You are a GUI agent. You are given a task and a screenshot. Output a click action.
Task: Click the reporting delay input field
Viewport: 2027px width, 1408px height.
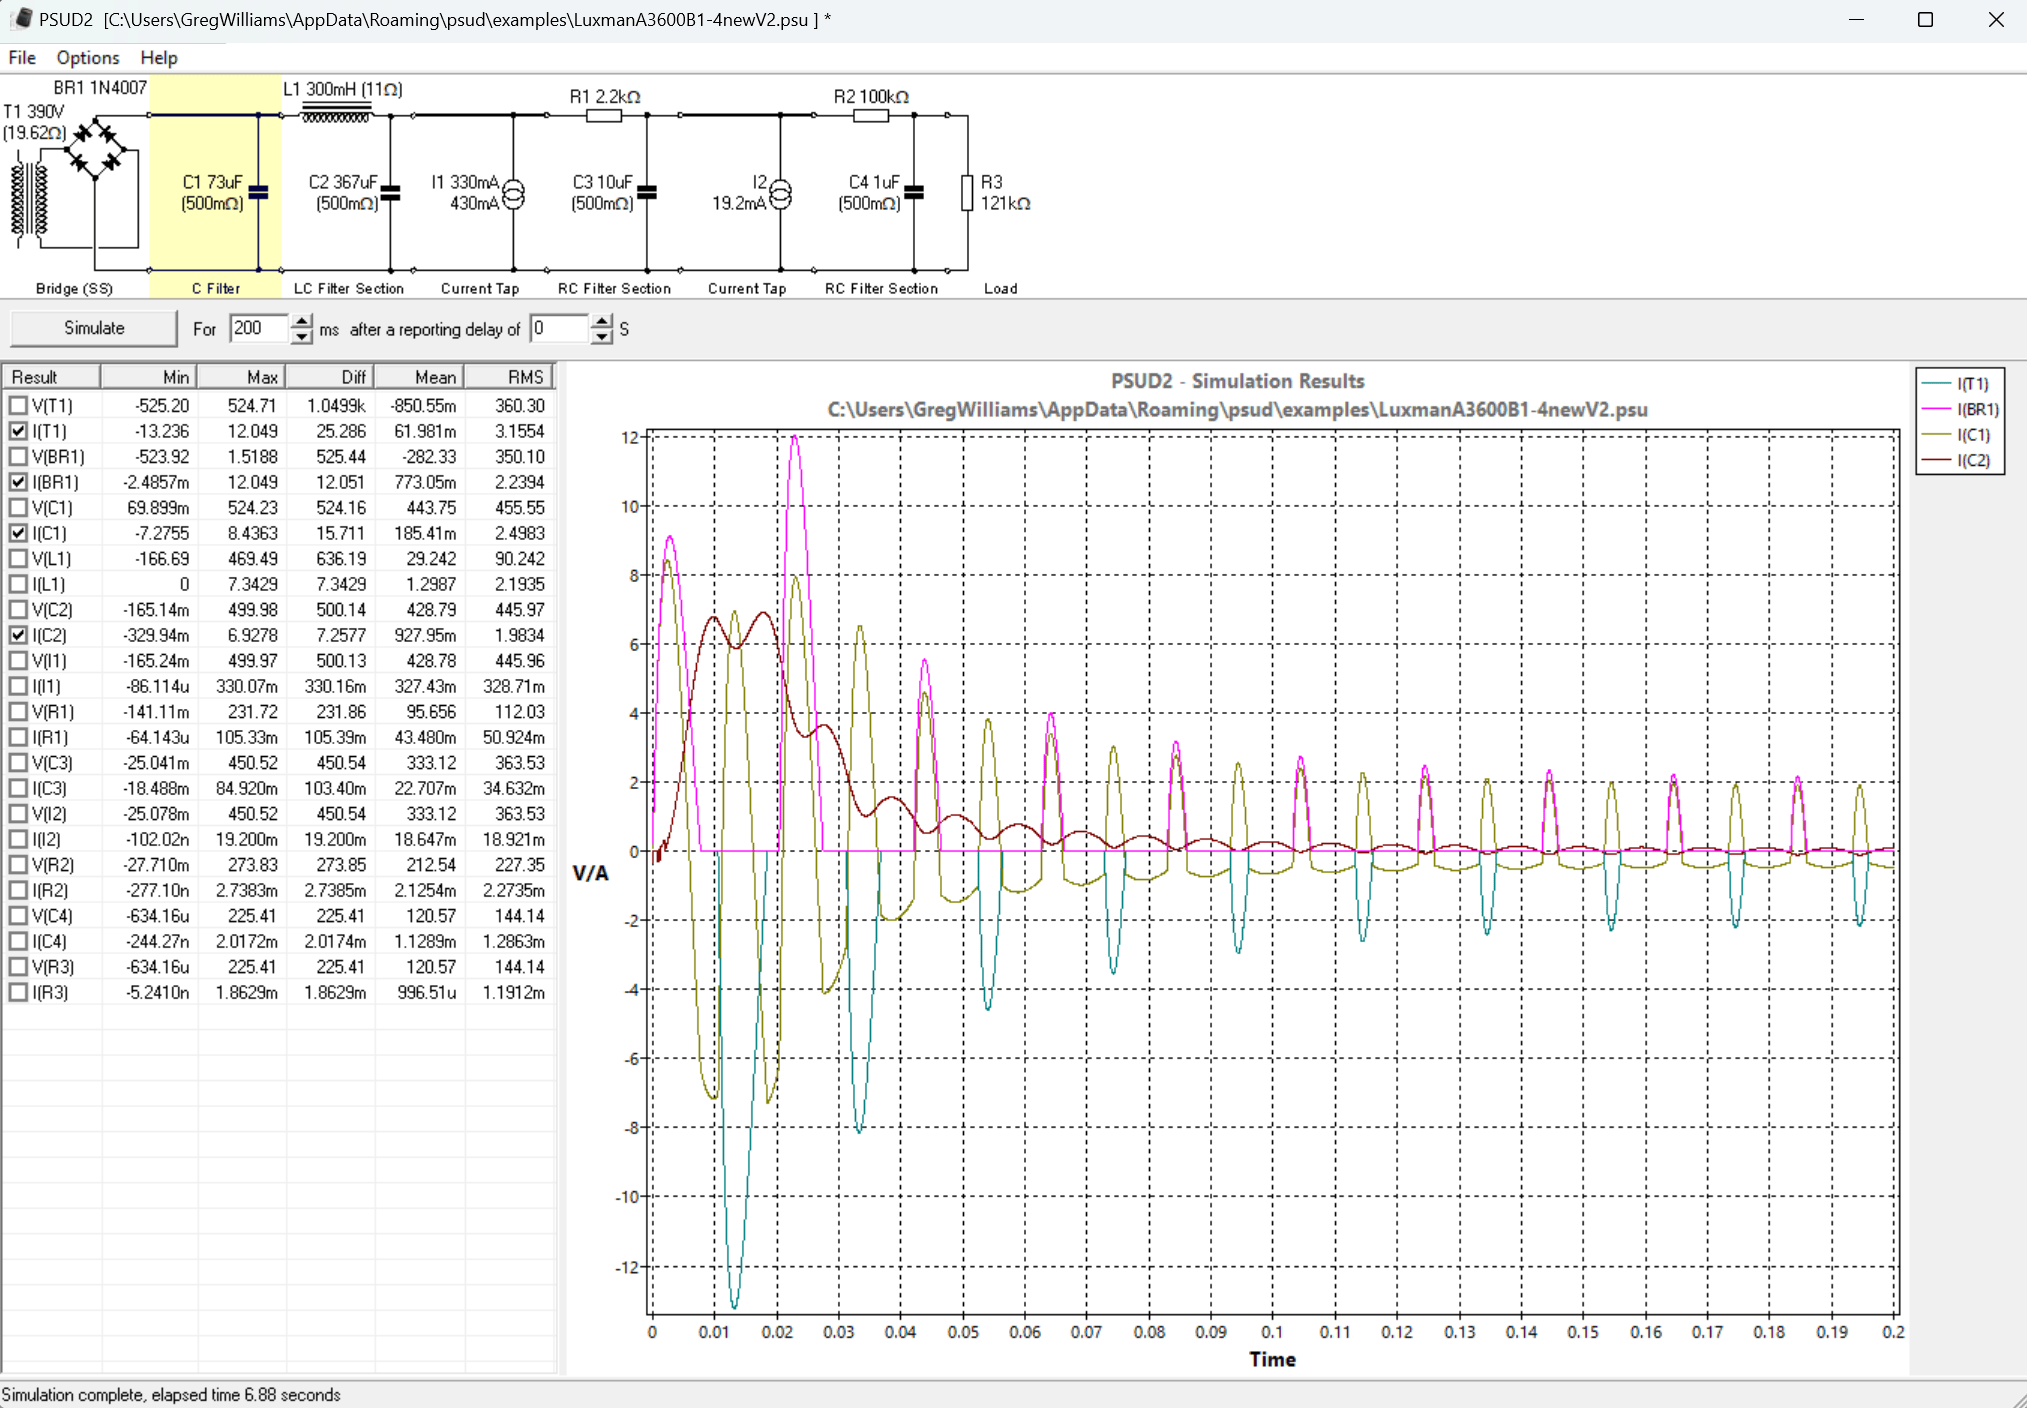tap(559, 328)
